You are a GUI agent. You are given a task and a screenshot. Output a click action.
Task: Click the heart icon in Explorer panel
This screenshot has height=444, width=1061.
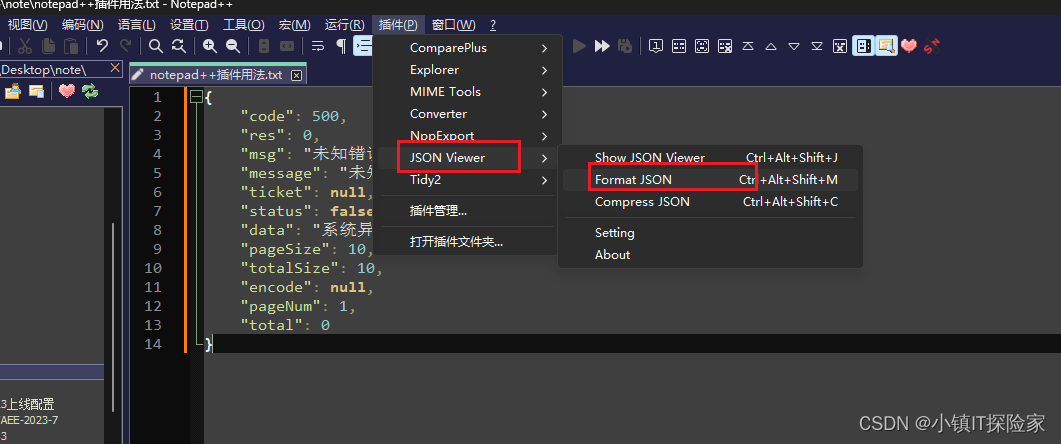[66, 91]
